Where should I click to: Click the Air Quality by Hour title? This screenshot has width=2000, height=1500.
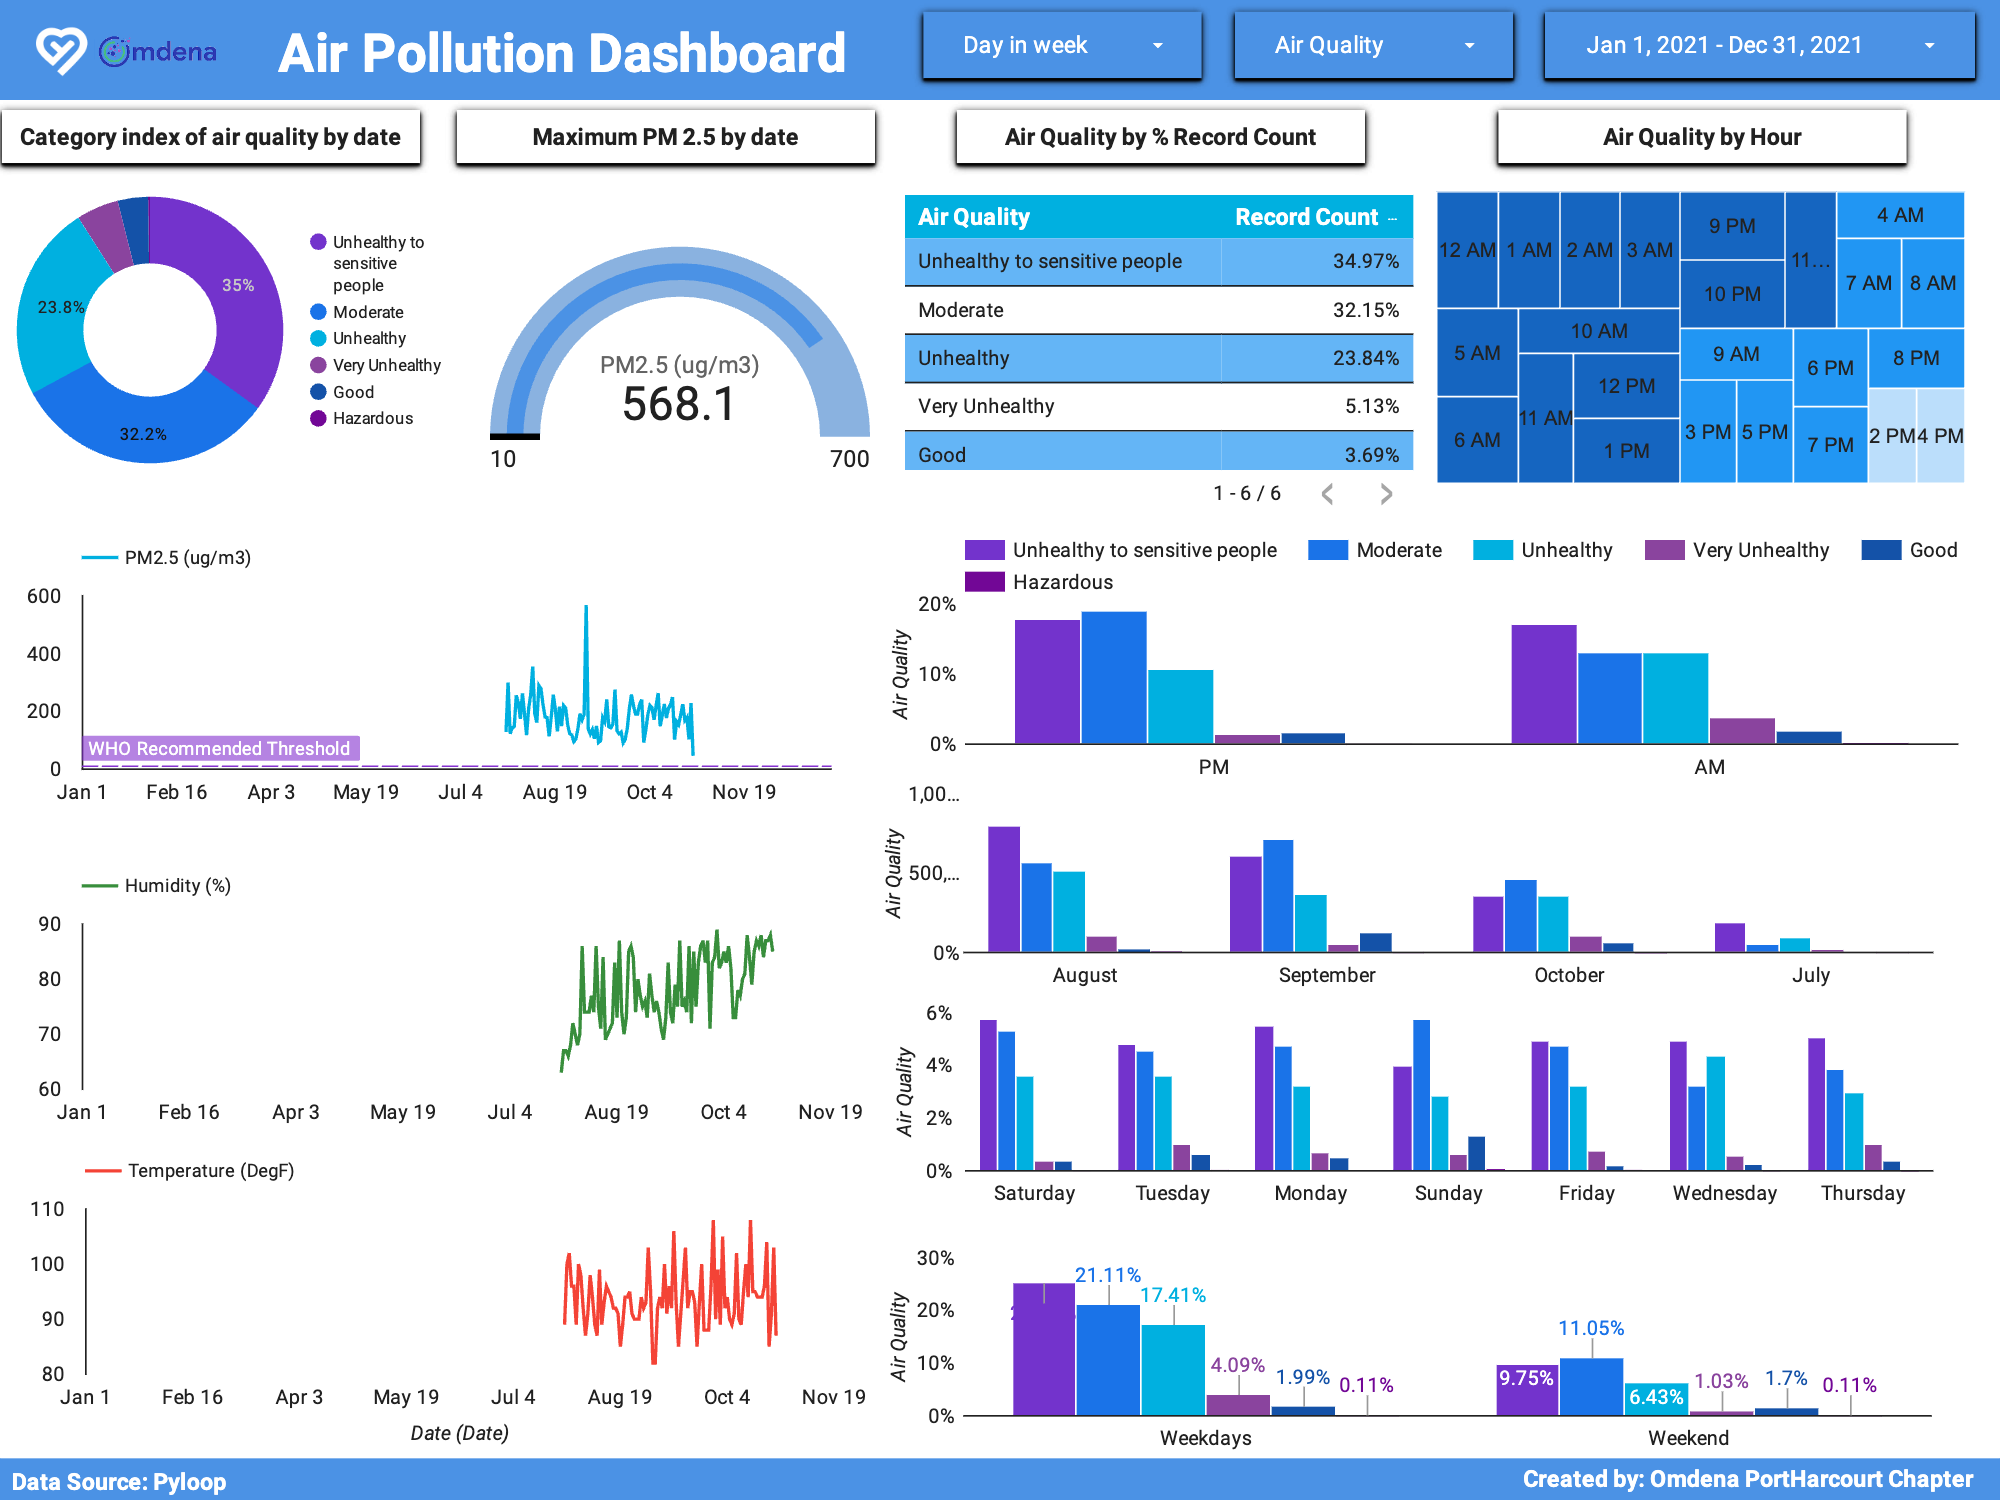tap(1702, 137)
